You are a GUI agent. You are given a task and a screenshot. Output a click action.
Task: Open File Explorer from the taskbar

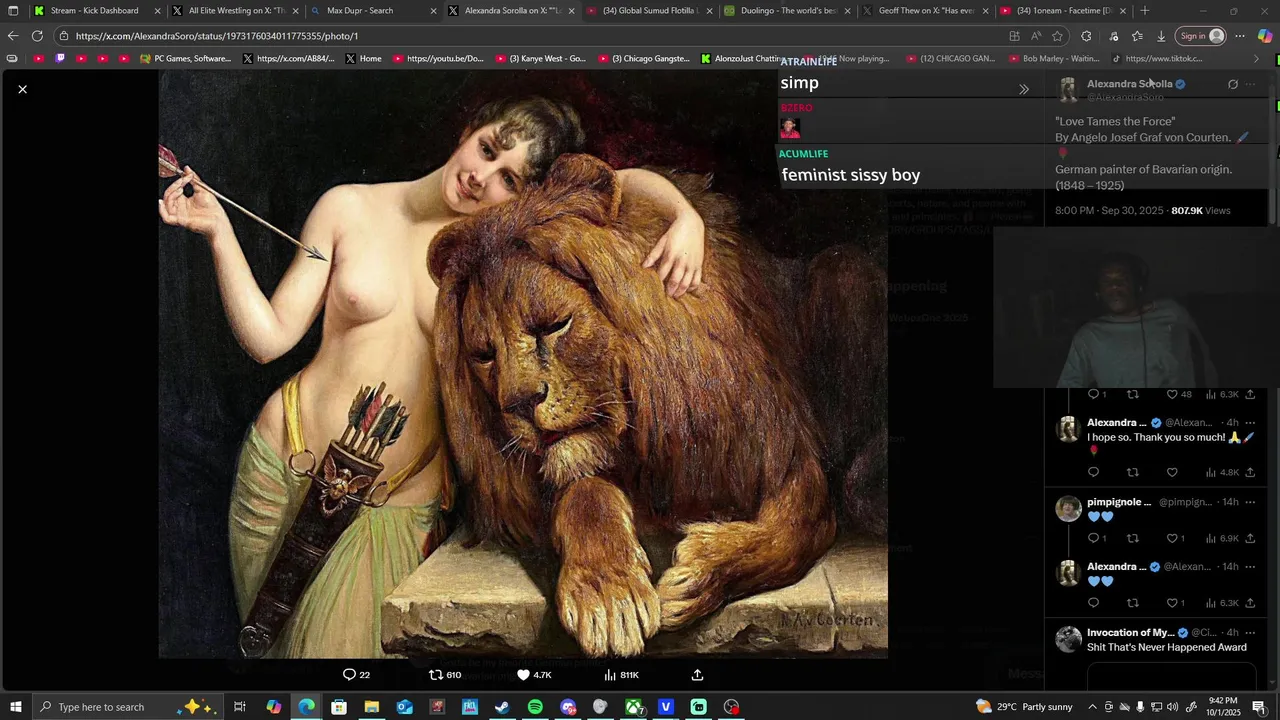[x=371, y=707]
